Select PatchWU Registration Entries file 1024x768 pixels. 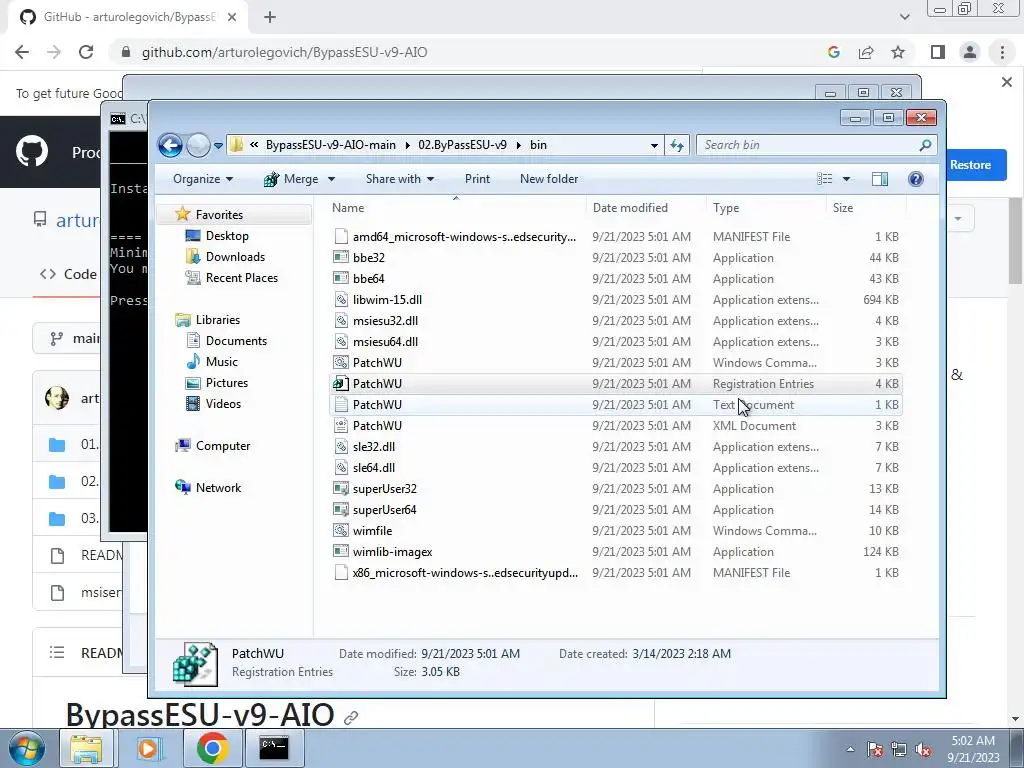pos(616,383)
